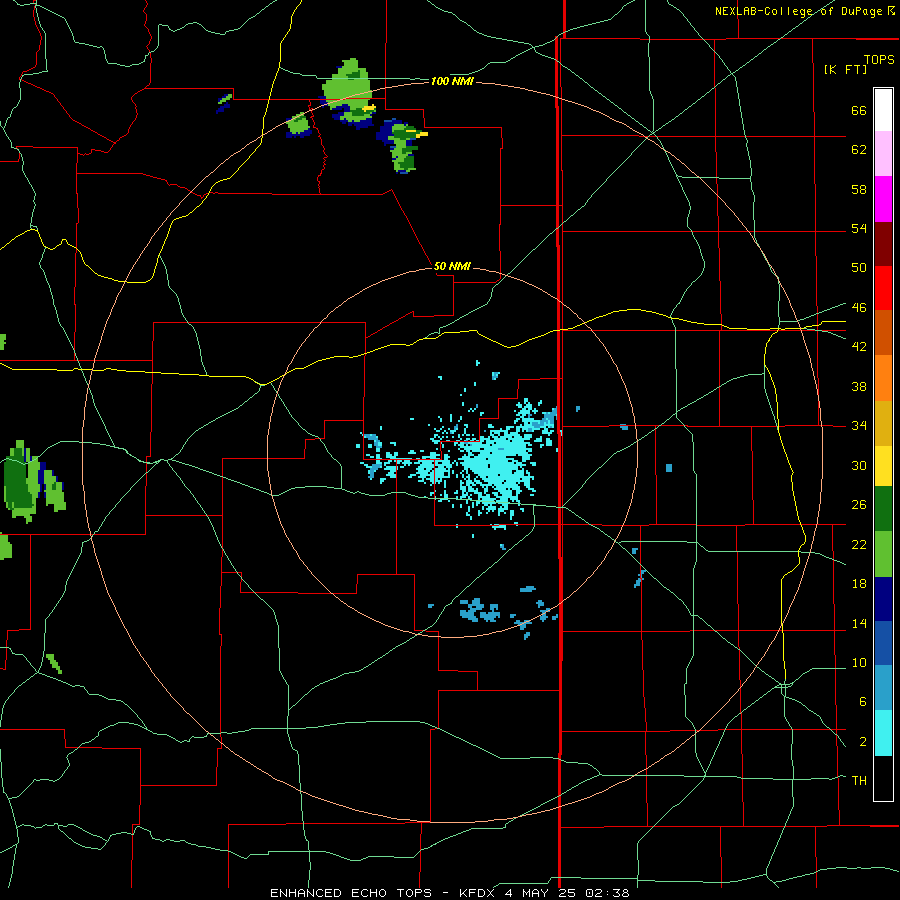Click the legend value 50

click(859, 268)
